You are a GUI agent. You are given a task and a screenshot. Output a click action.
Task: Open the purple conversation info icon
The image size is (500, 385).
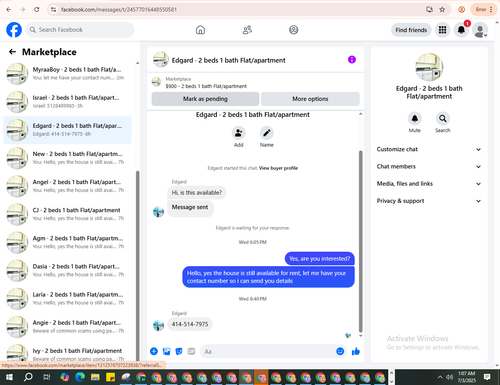[352, 60]
